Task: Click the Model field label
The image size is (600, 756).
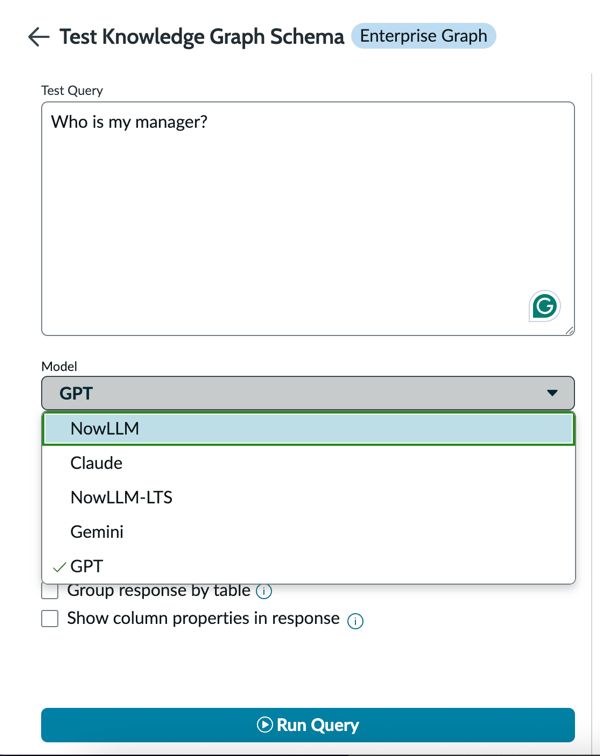Action: point(59,366)
